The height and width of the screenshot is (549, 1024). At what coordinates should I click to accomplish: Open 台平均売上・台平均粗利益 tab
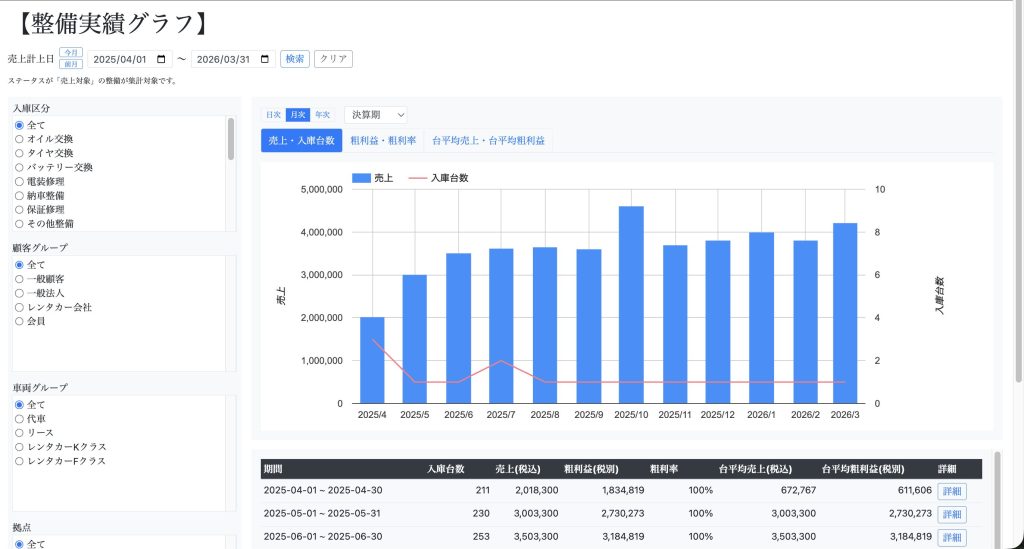(488, 141)
